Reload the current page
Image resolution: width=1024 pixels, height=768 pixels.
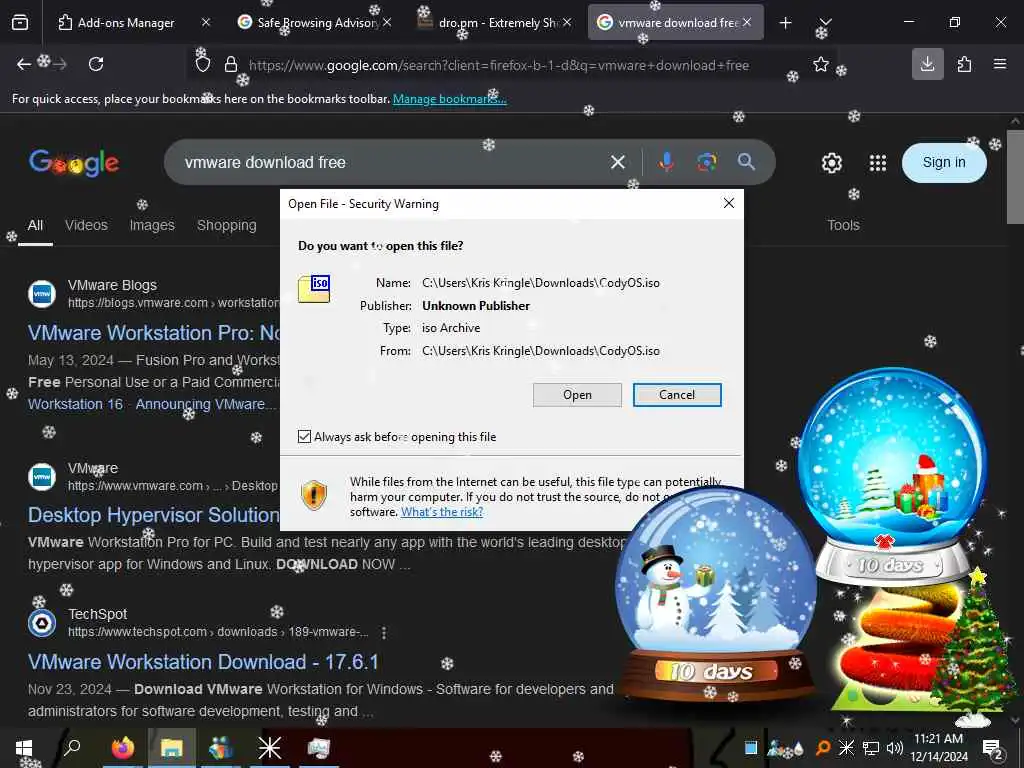coord(96,64)
